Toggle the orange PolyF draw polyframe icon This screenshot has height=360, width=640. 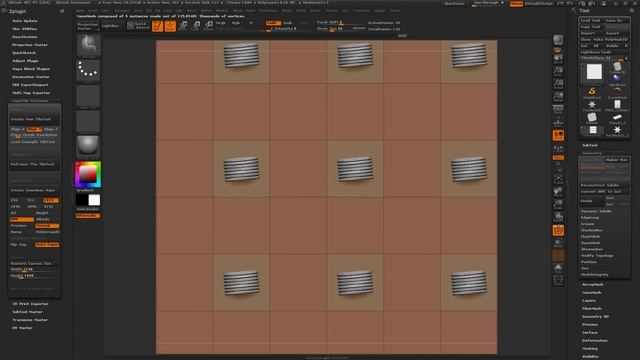click(558, 230)
